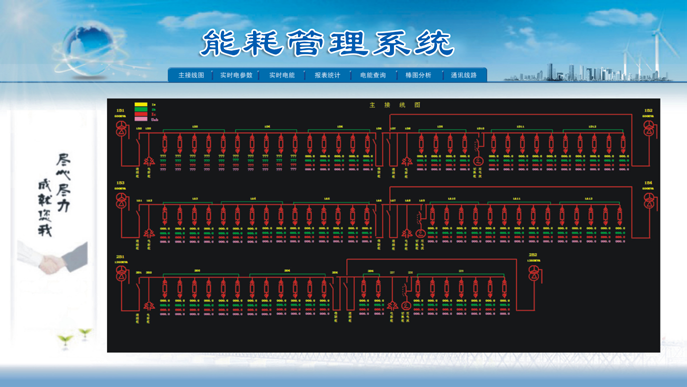This screenshot has width=687, height=387.
Task: Open the 棒图分析 tab
Action: pos(418,75)
